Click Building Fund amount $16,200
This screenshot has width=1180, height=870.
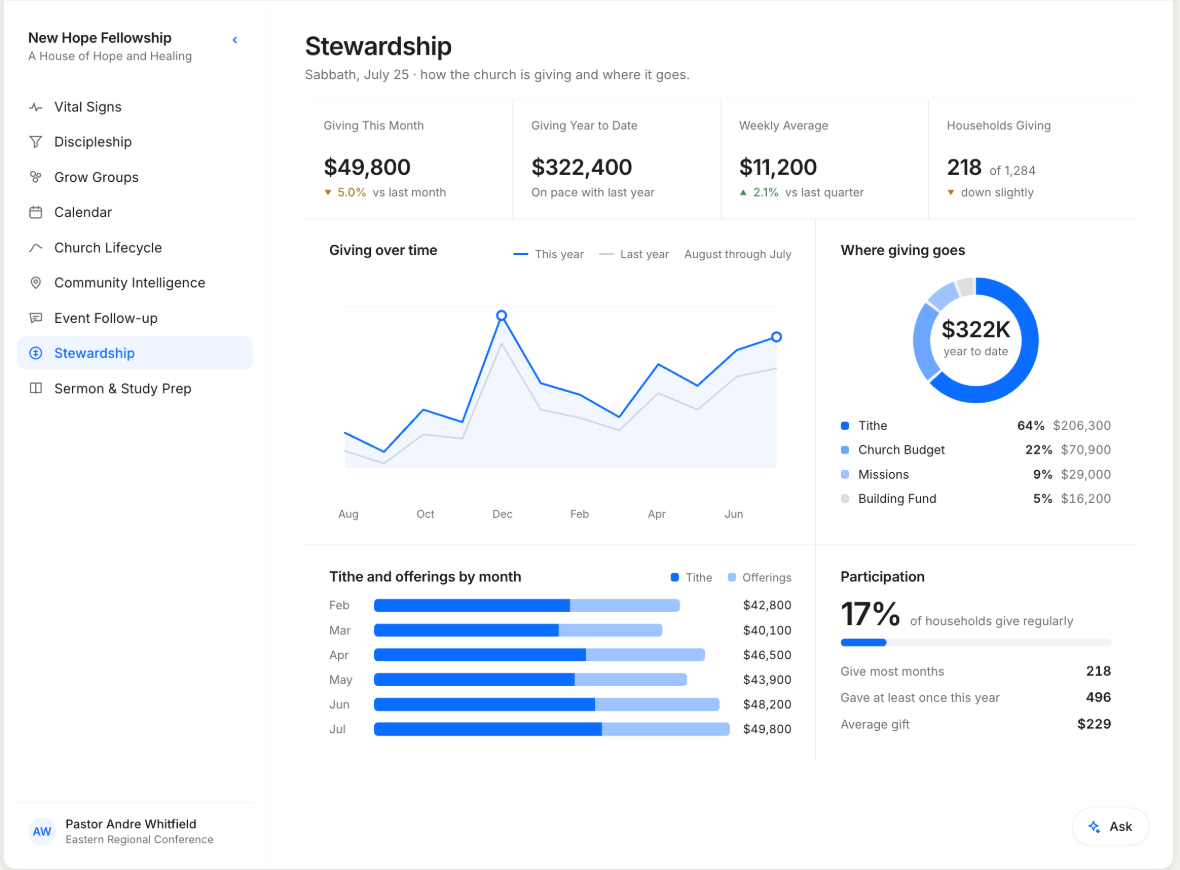(x=1086, y=499)
